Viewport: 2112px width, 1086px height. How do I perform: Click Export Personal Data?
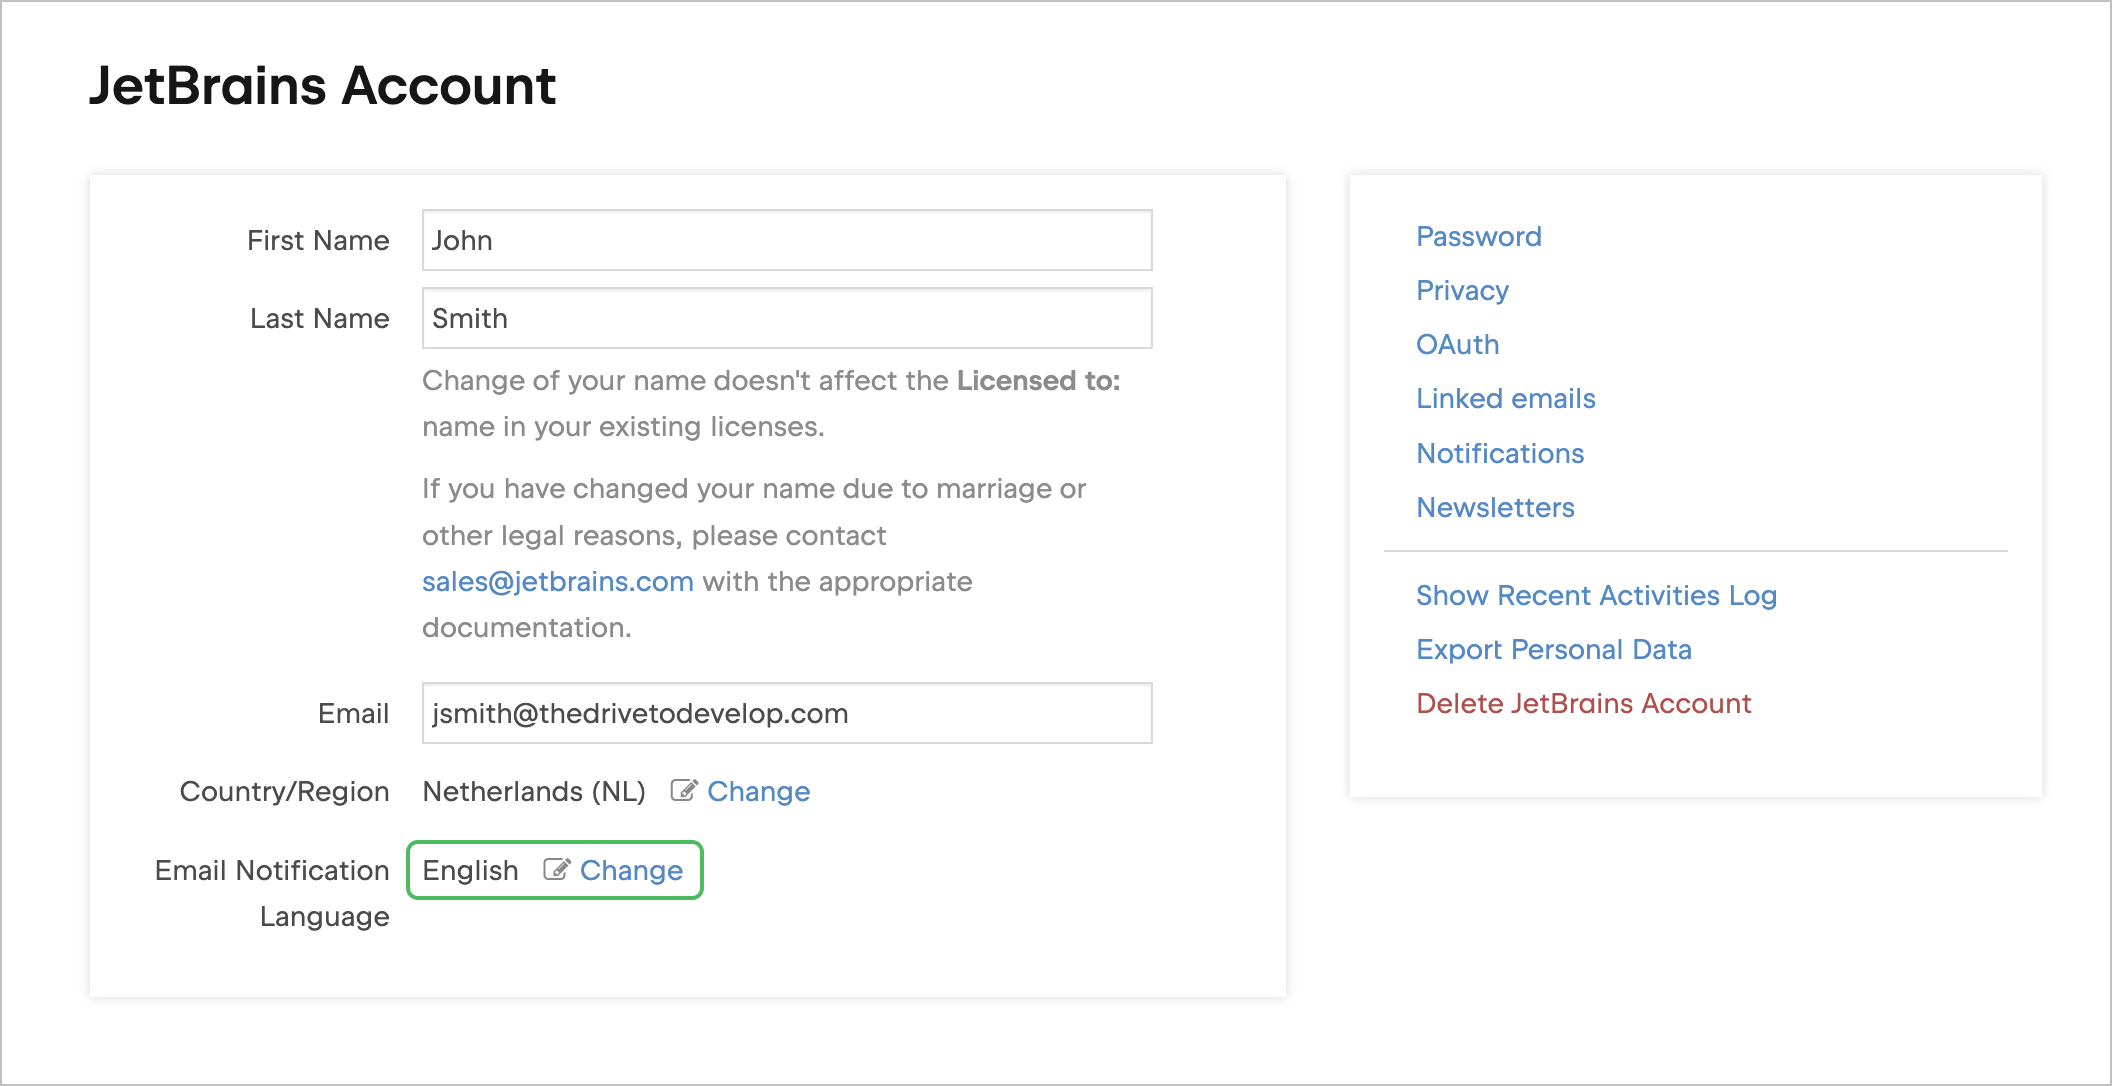click(x=1553, y=650)
